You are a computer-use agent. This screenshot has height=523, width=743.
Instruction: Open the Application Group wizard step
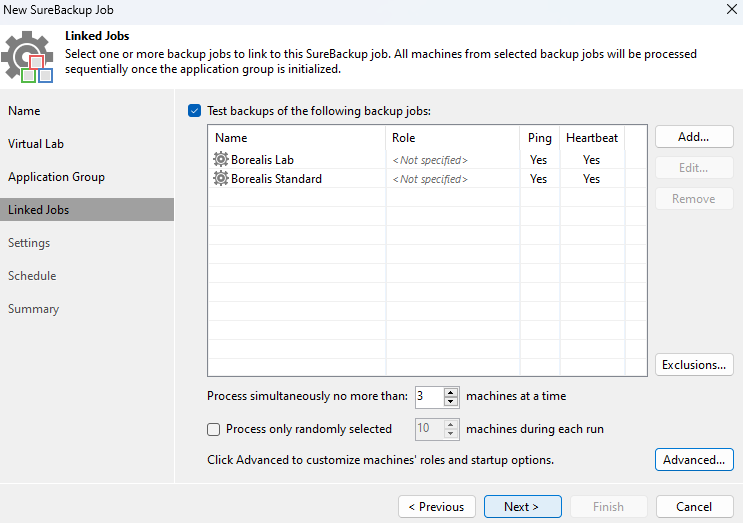pos(56,177)
